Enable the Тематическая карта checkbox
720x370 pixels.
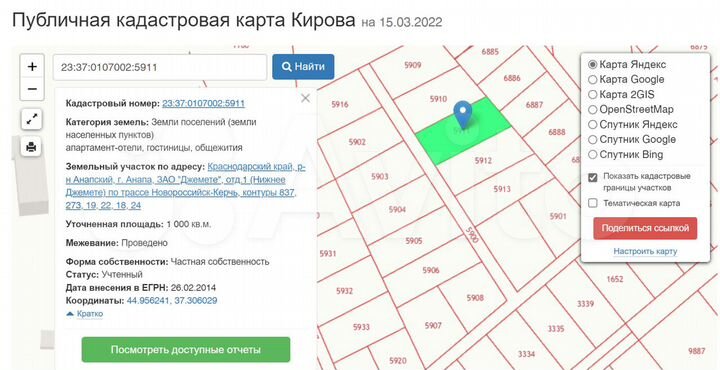[593, 203]
